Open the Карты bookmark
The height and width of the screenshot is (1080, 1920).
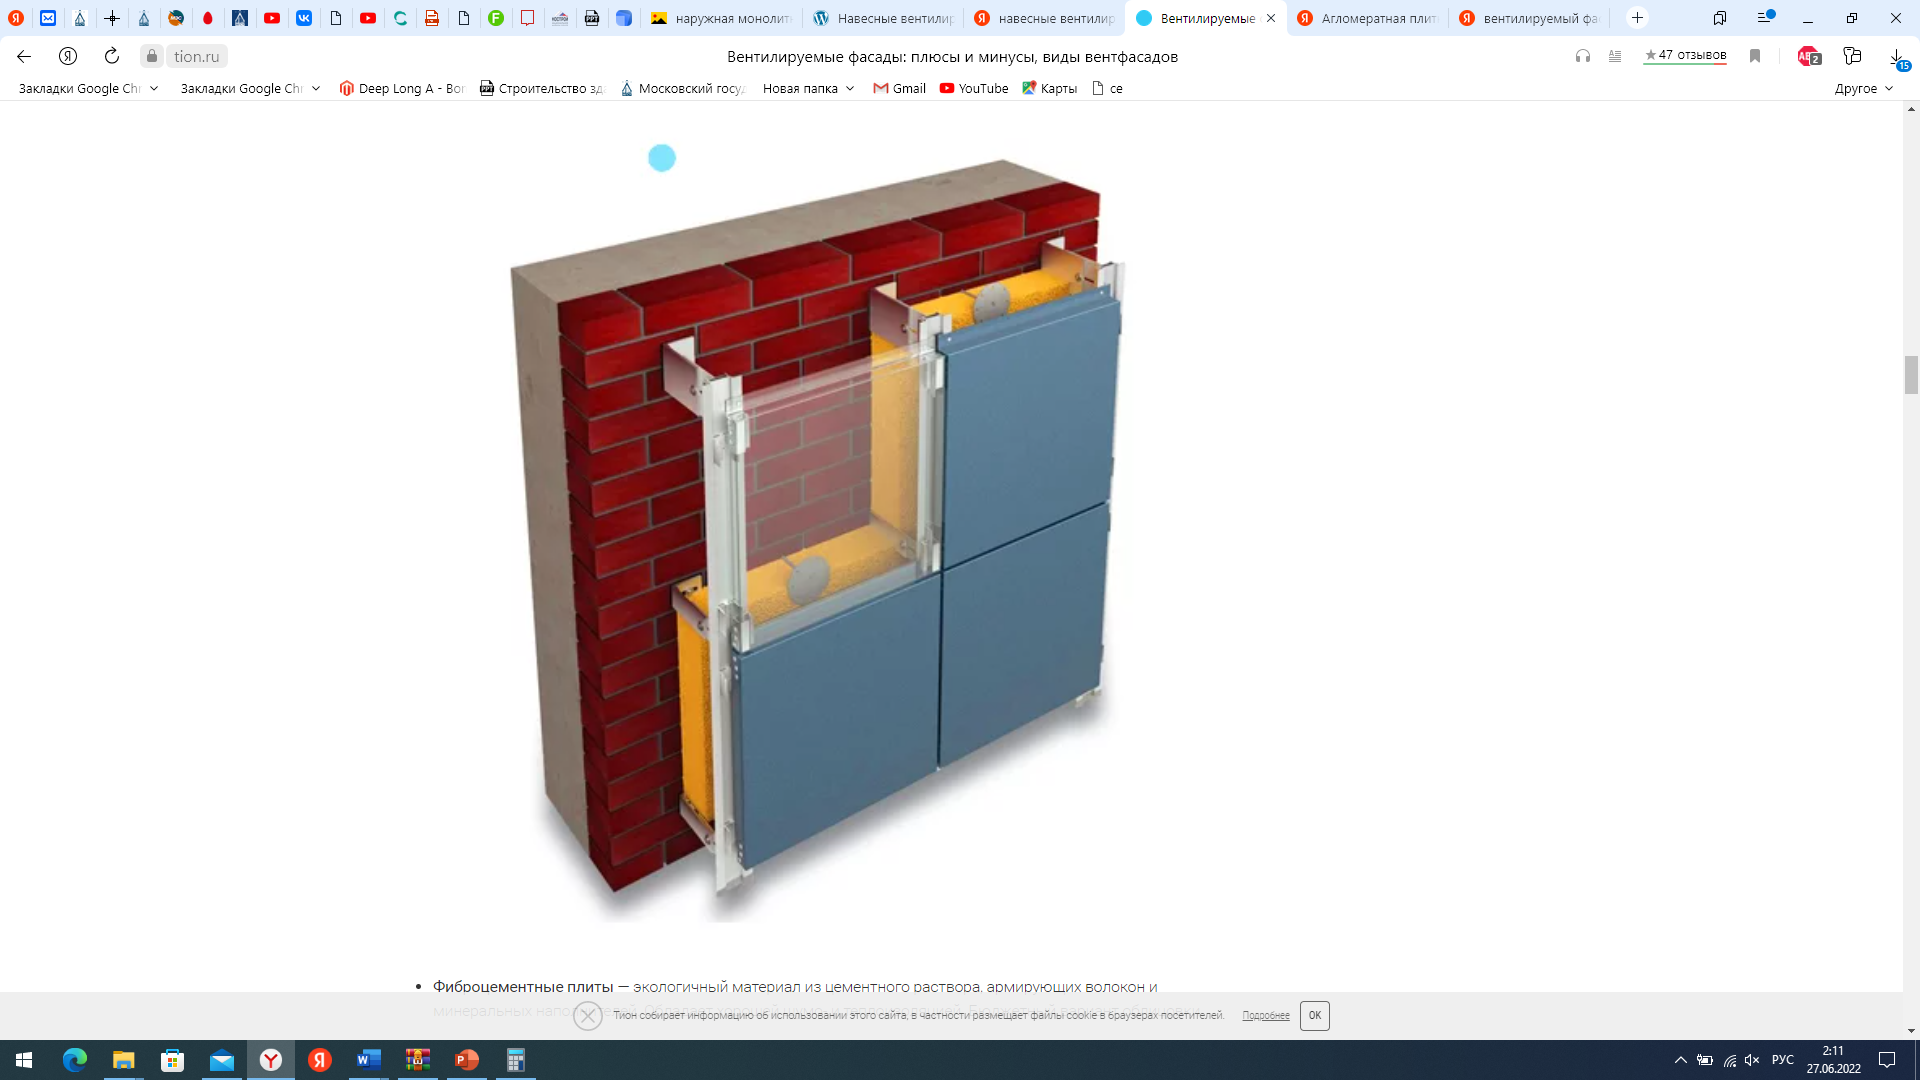coord(1049,88)
